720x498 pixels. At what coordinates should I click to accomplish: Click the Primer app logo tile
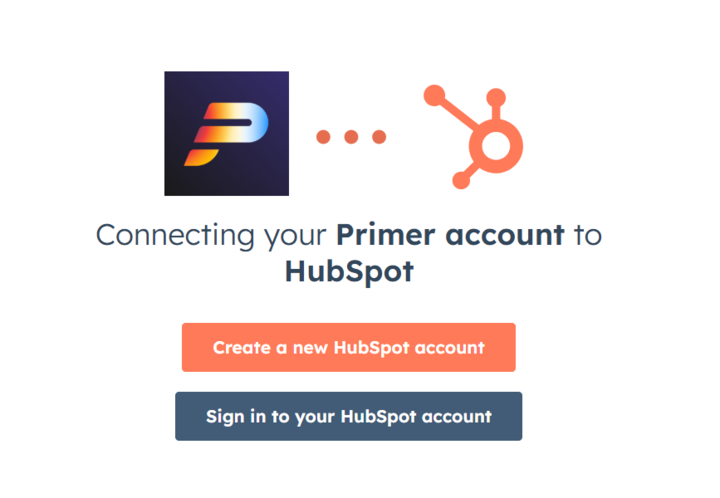(x=226, y=133)
